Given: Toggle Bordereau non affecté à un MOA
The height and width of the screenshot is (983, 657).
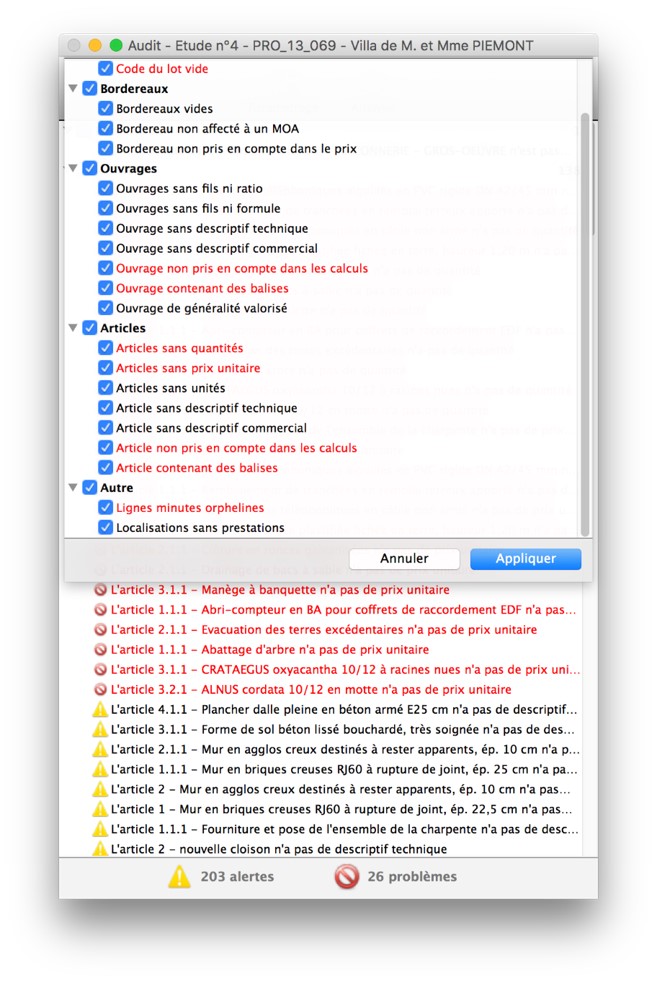Looking at the screenshot, I should coord(105,129).
